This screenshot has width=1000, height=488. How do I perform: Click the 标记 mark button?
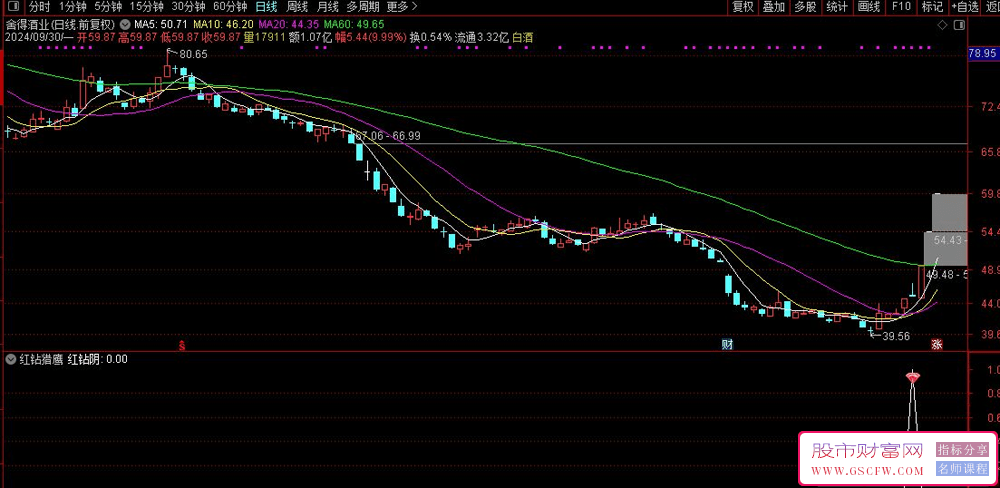(932, 7)
